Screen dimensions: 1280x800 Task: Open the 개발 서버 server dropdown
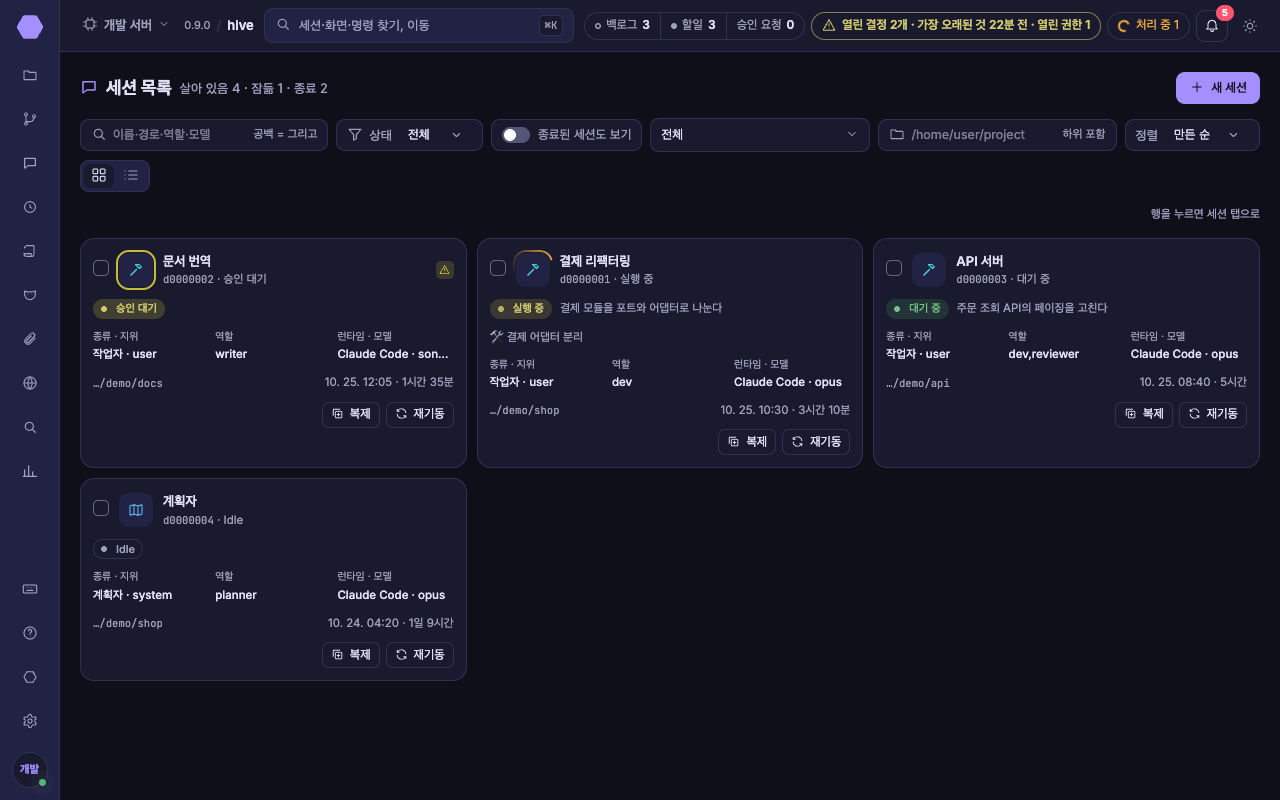(x=126, y=25)
